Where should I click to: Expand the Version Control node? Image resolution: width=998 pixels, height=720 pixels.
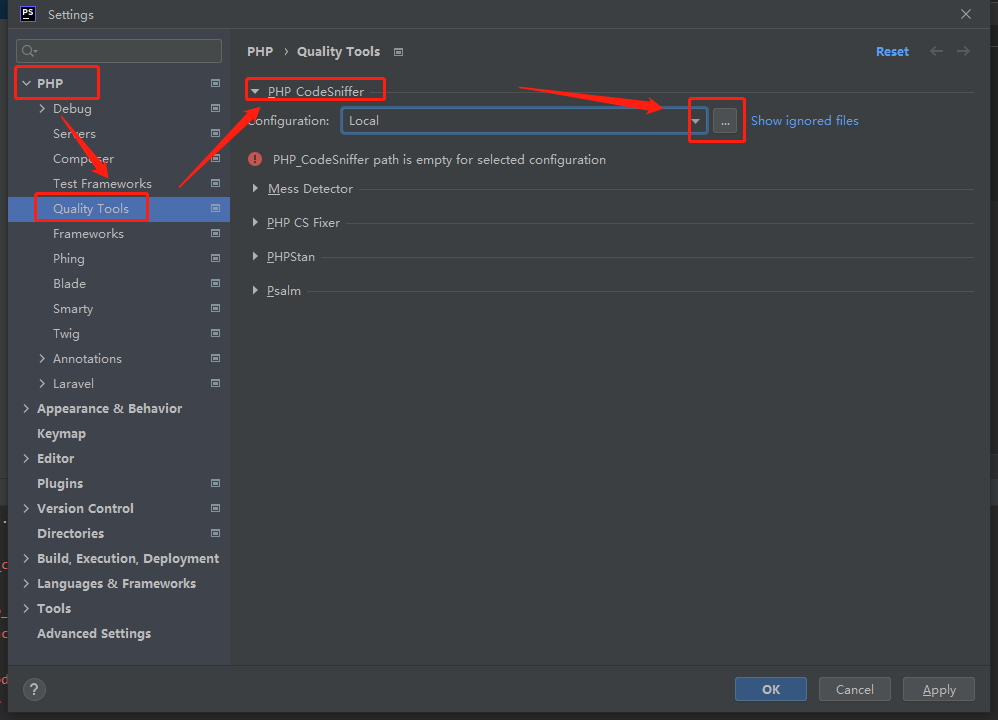(26, 508)
